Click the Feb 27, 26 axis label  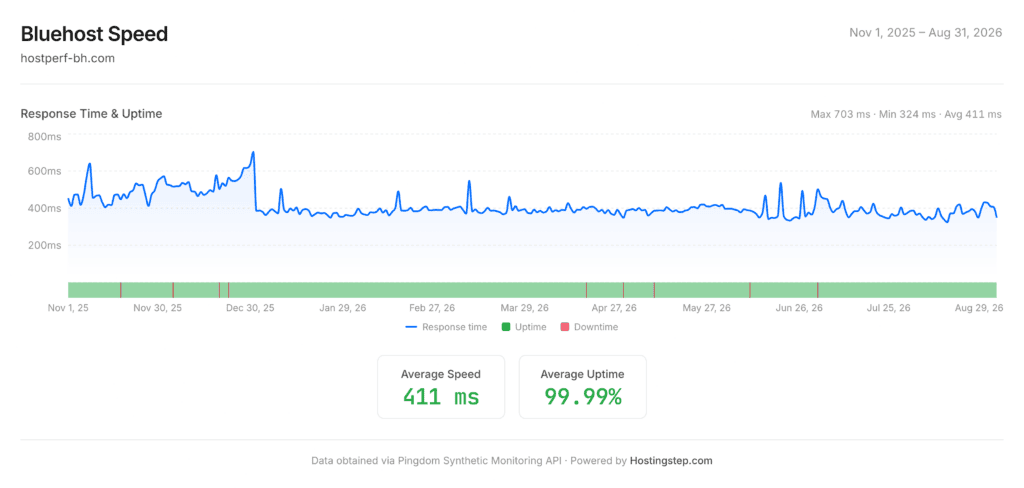[x=432, y=308]
